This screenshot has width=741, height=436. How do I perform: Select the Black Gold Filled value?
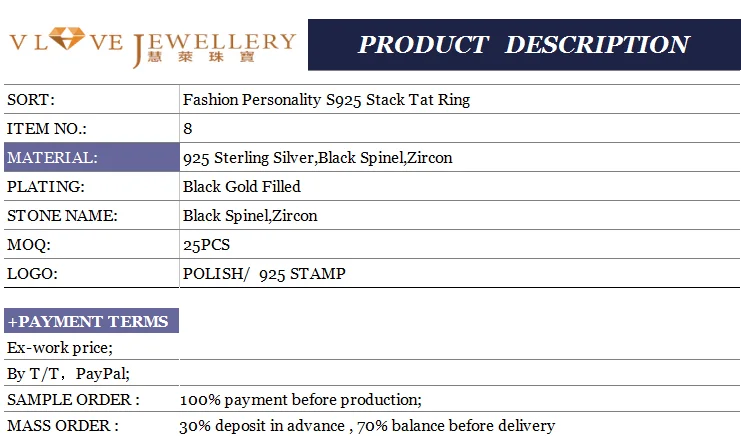coord(242,187)
